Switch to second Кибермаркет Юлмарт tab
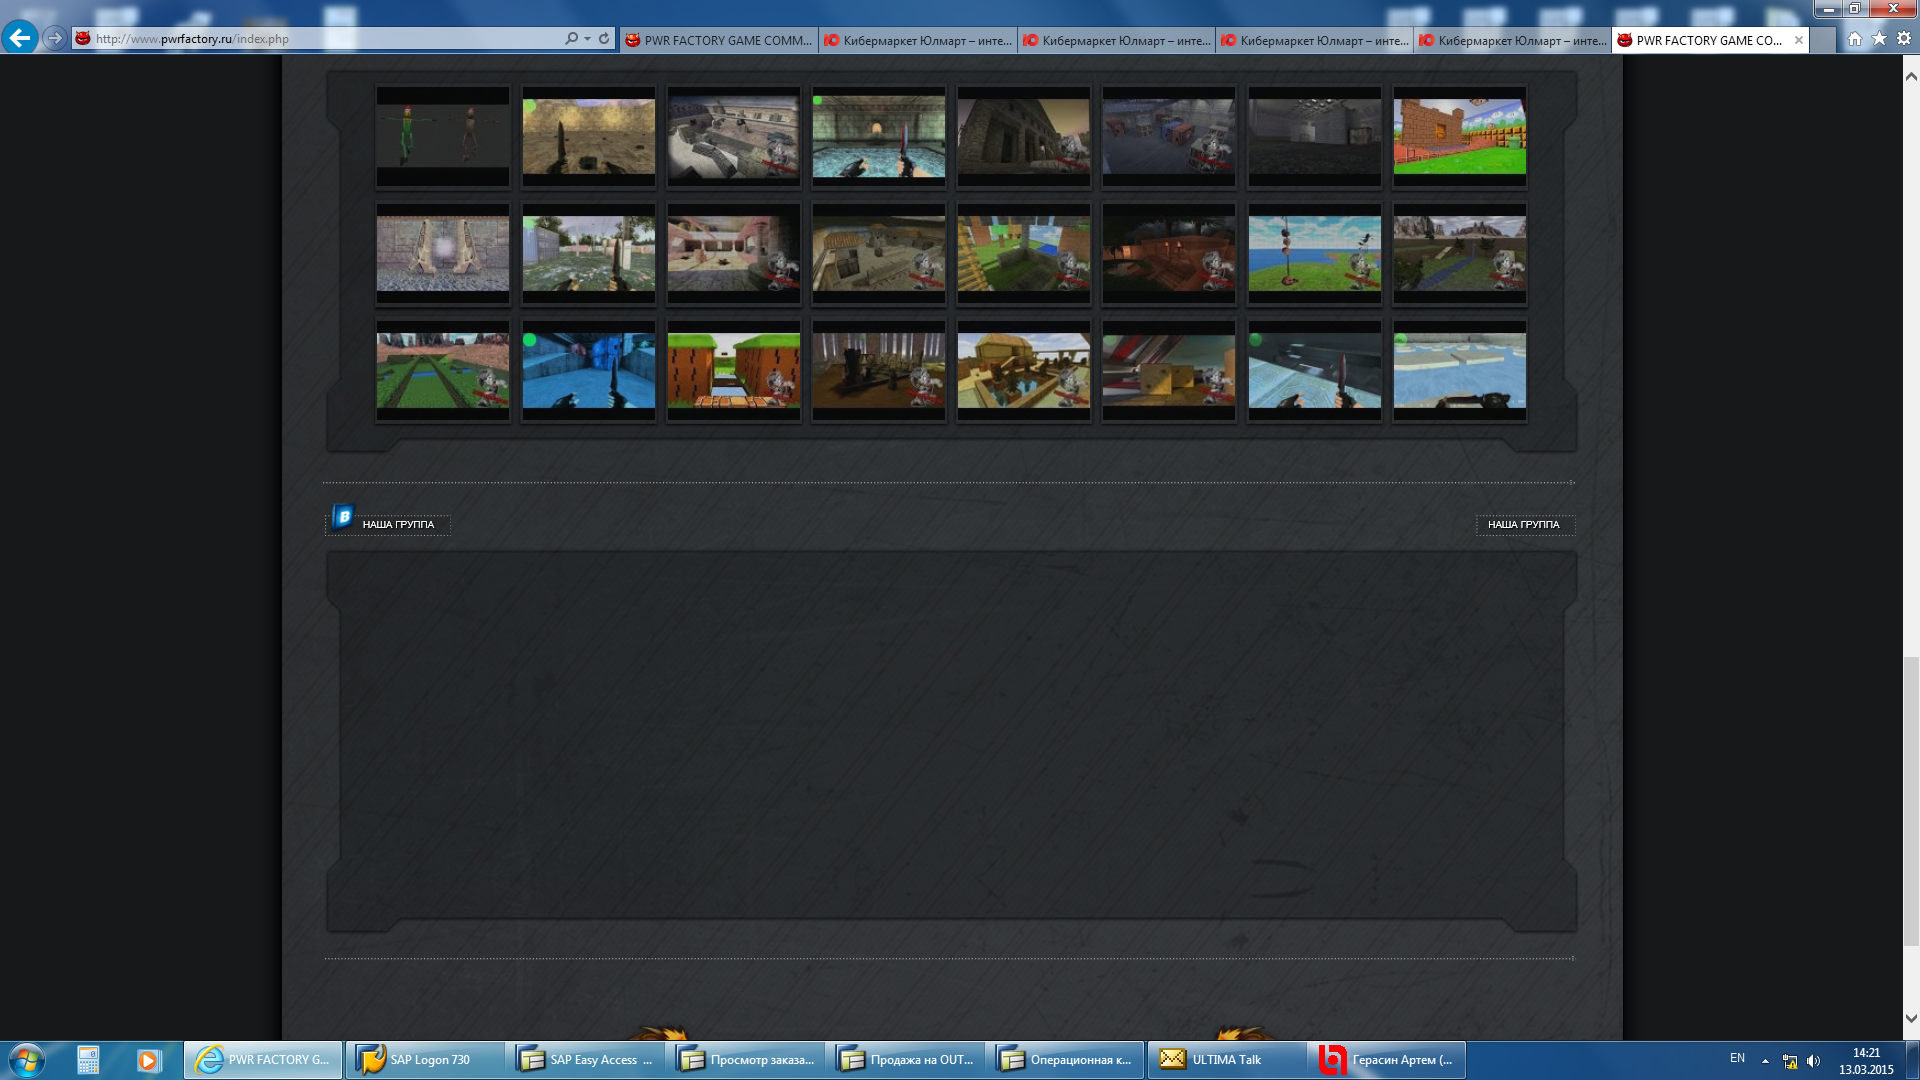 [1116, 40]
